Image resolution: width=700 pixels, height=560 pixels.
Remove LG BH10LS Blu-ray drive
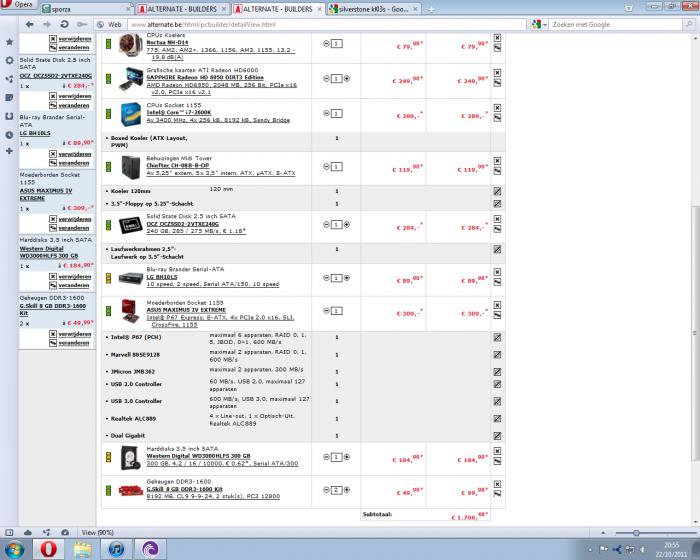(x=497, y=272)
